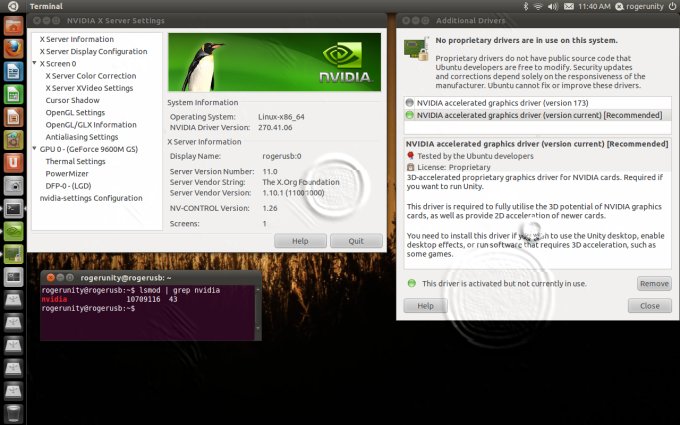Click Help in Additional Drivers window
The image size is (680, 425).
pyautogui.click(x=425, y=306)
